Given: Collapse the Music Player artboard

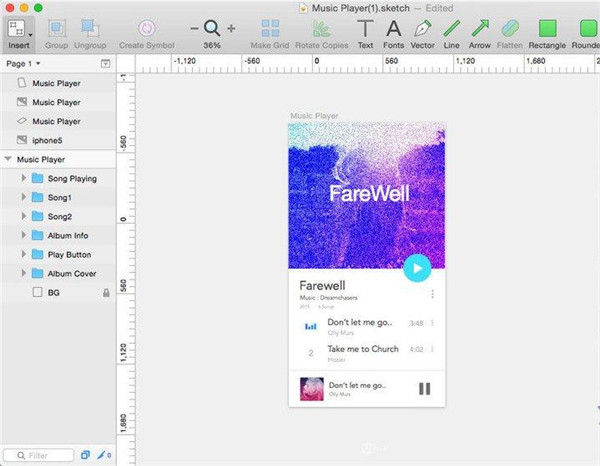Looking at the screenshot, I should pyautogui.click(x=9, y=159).
